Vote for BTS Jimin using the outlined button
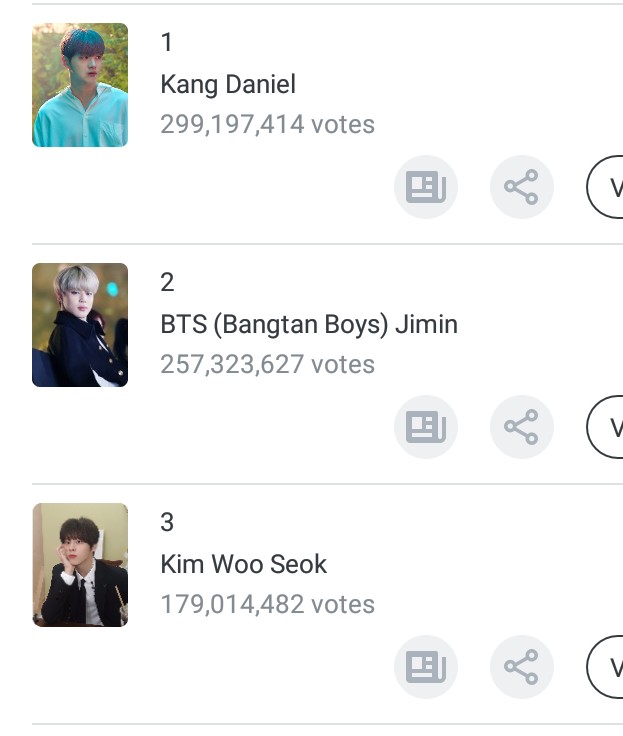Image resolution: width=623 pixels, height=736 pixels. pyautogui.click(x=607, y=427)
